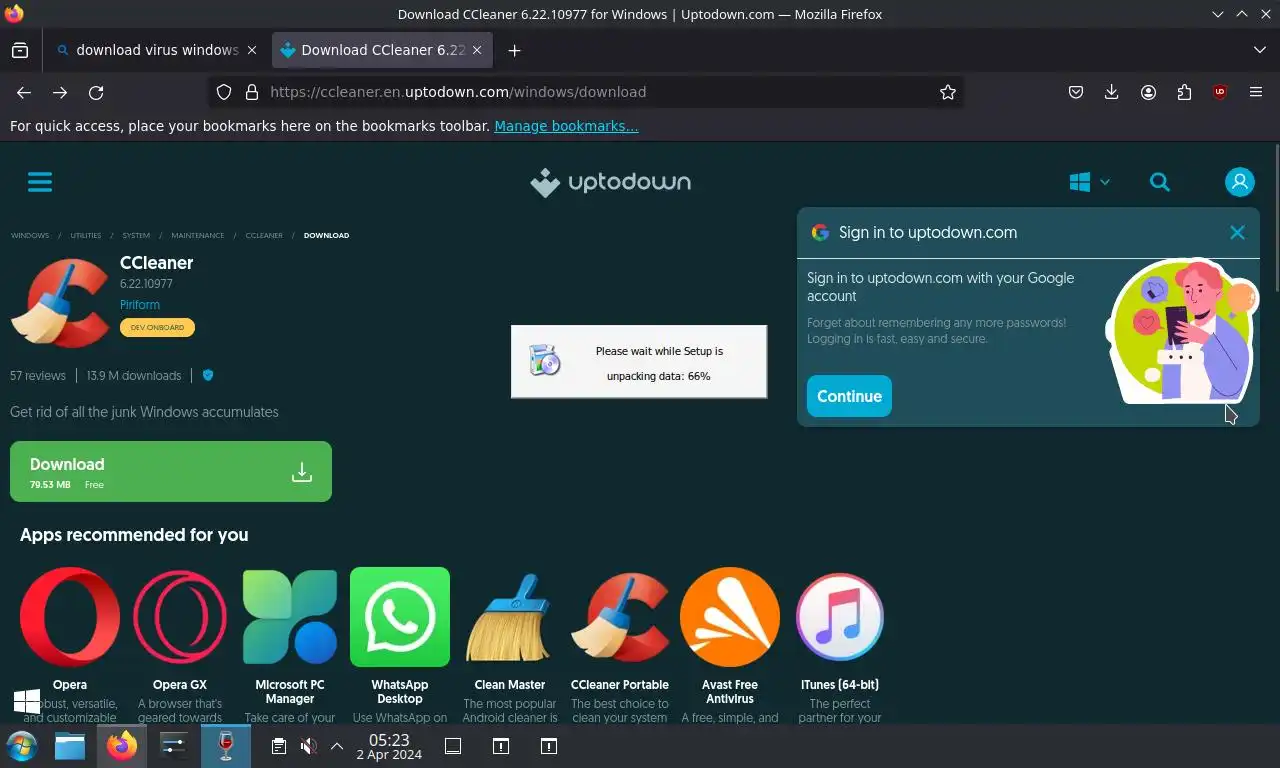Open the Wine glass taskbar application
Viewport: 1280px width, 768px height.
(226, 746)
